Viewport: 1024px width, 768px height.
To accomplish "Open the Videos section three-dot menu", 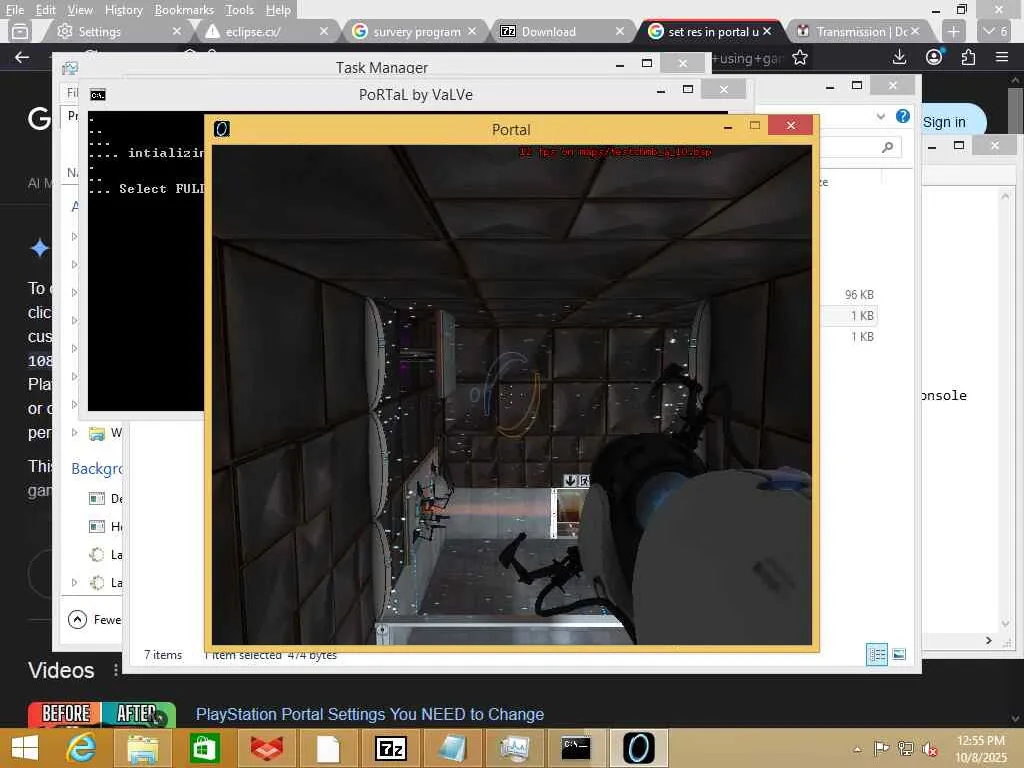I will (116, 670).
